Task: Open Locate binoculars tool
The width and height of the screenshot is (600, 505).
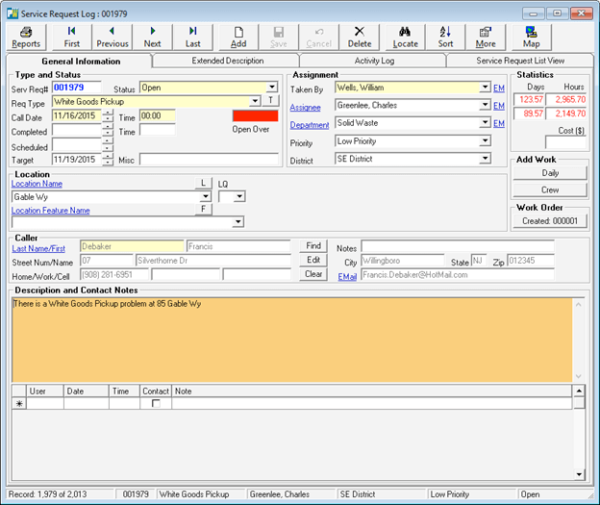Action: tap(405, 37)
